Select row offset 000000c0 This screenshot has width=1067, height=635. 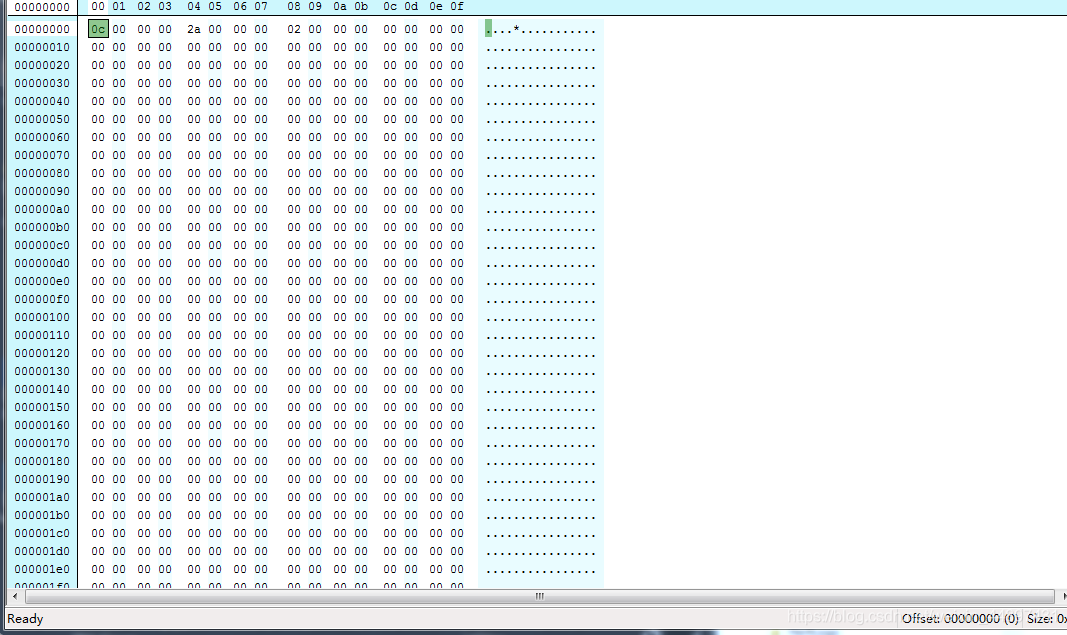pos(42,246)
